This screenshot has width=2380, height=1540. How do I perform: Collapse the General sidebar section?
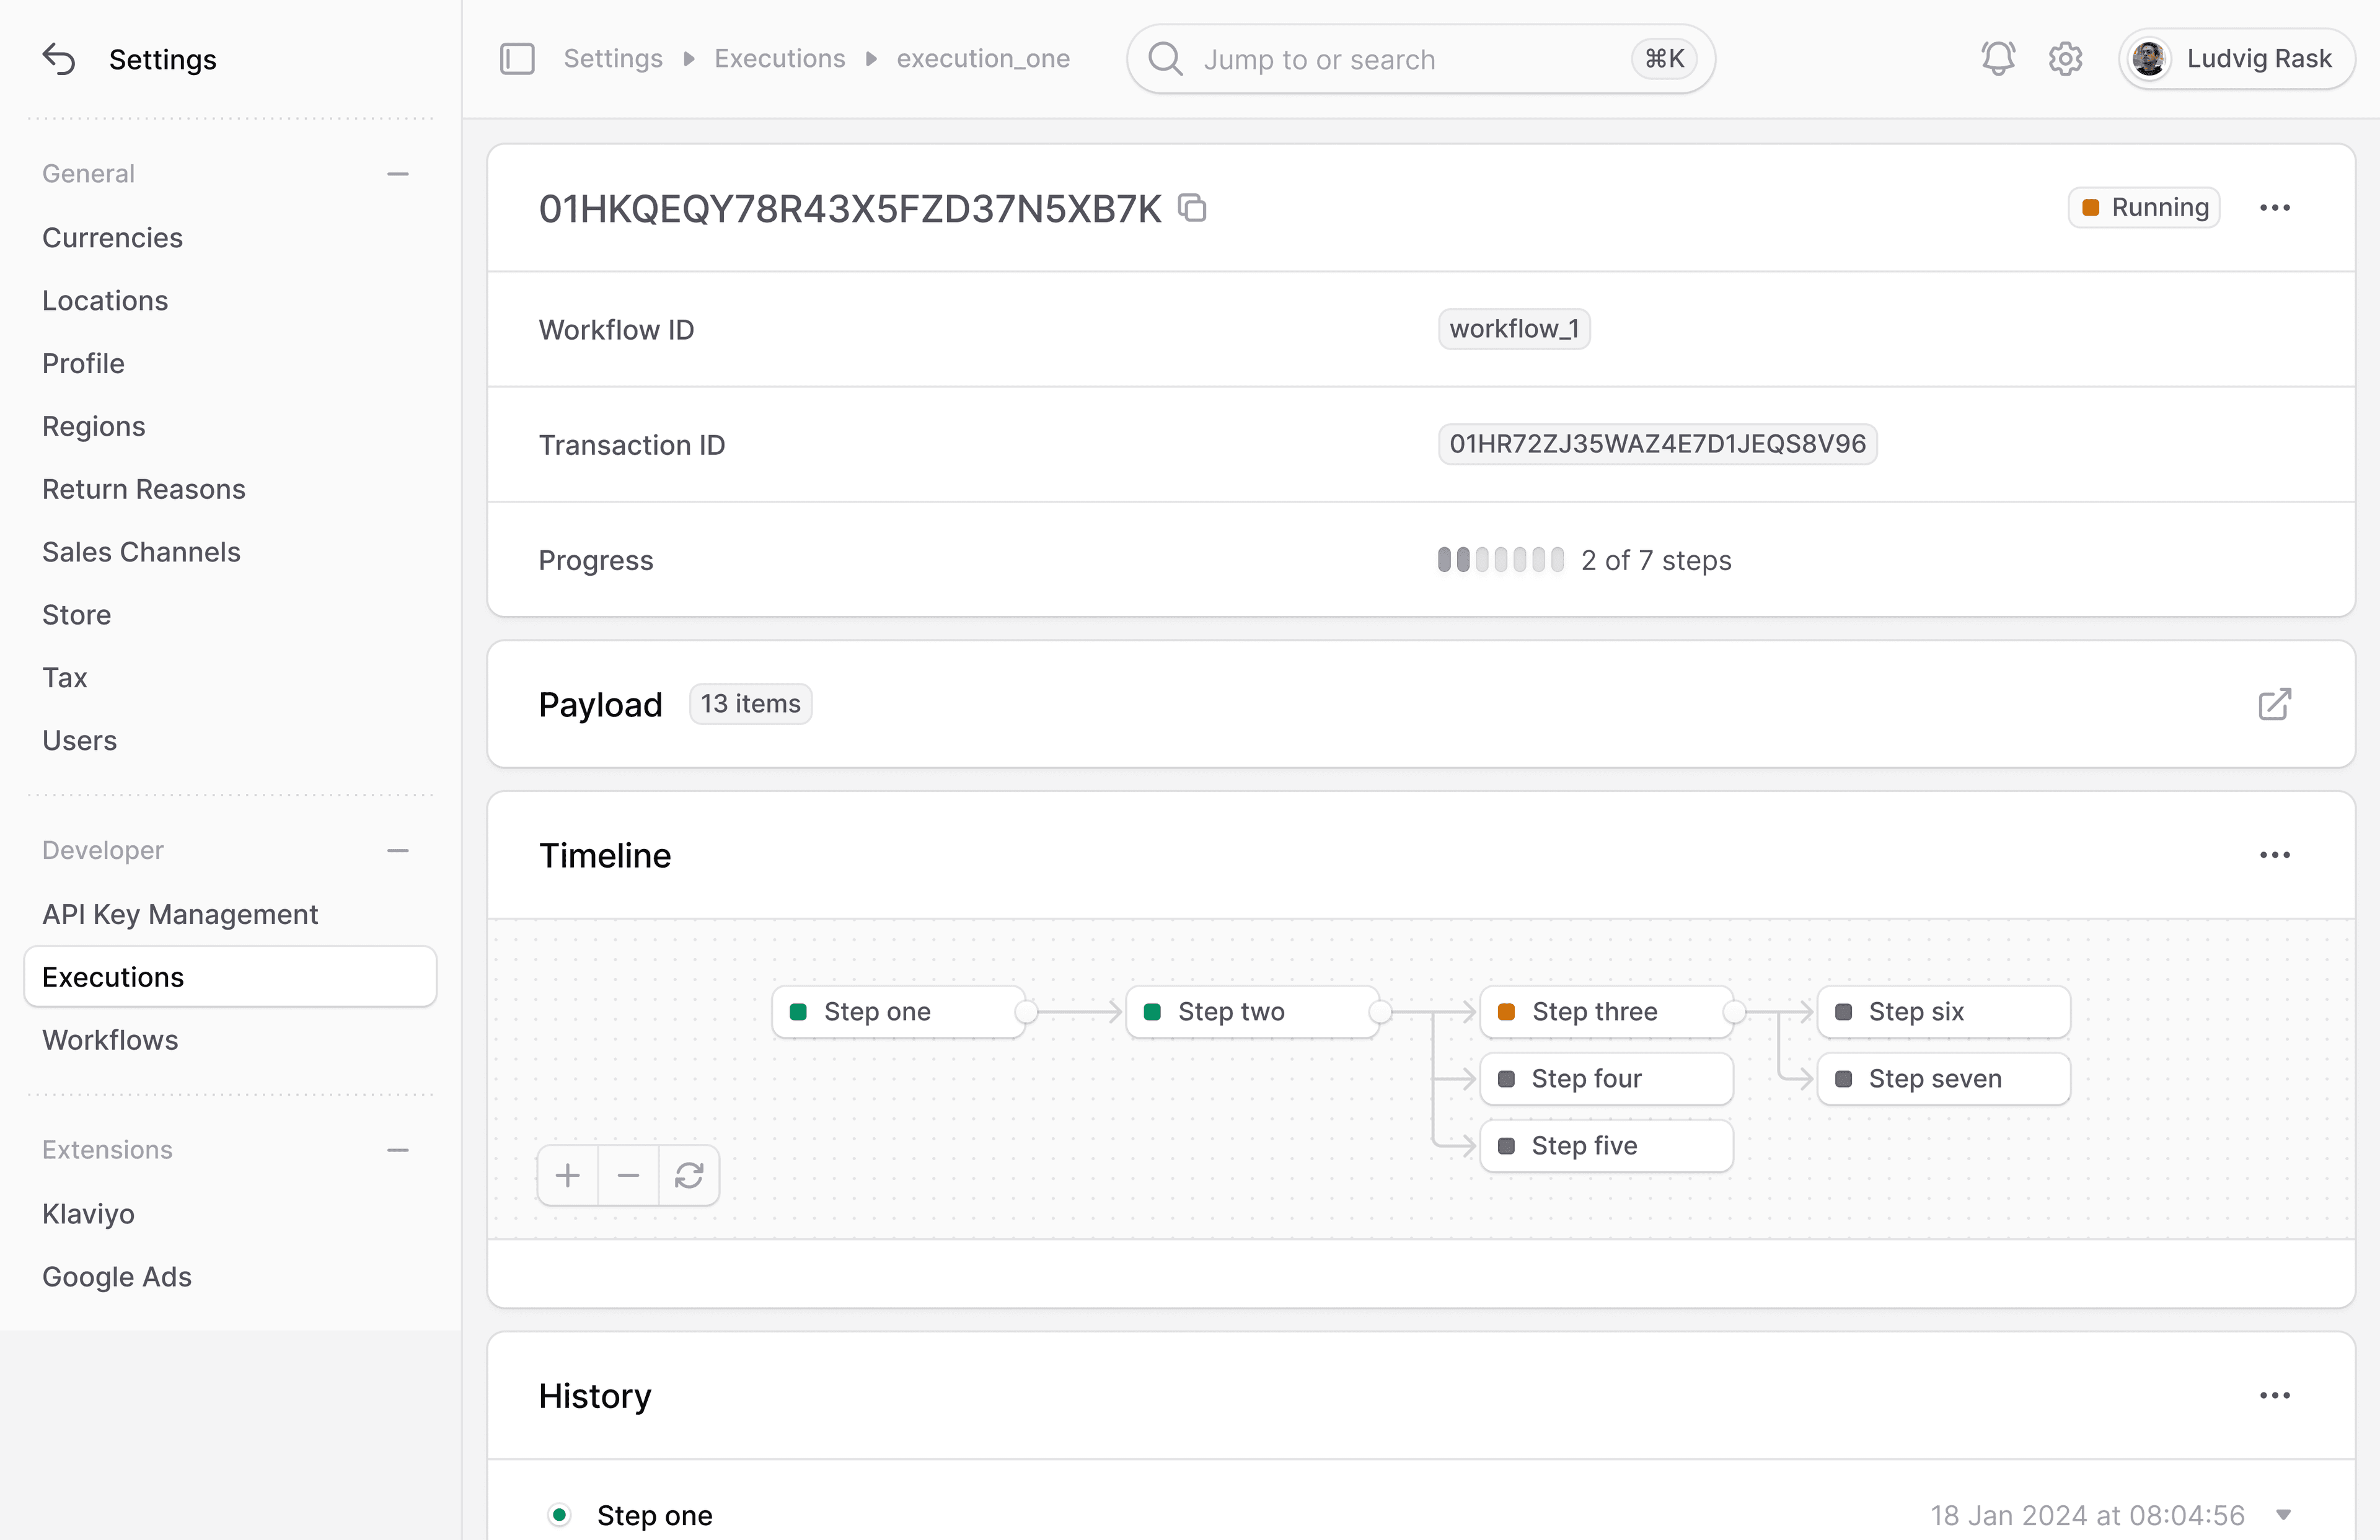tap(398, 174)
